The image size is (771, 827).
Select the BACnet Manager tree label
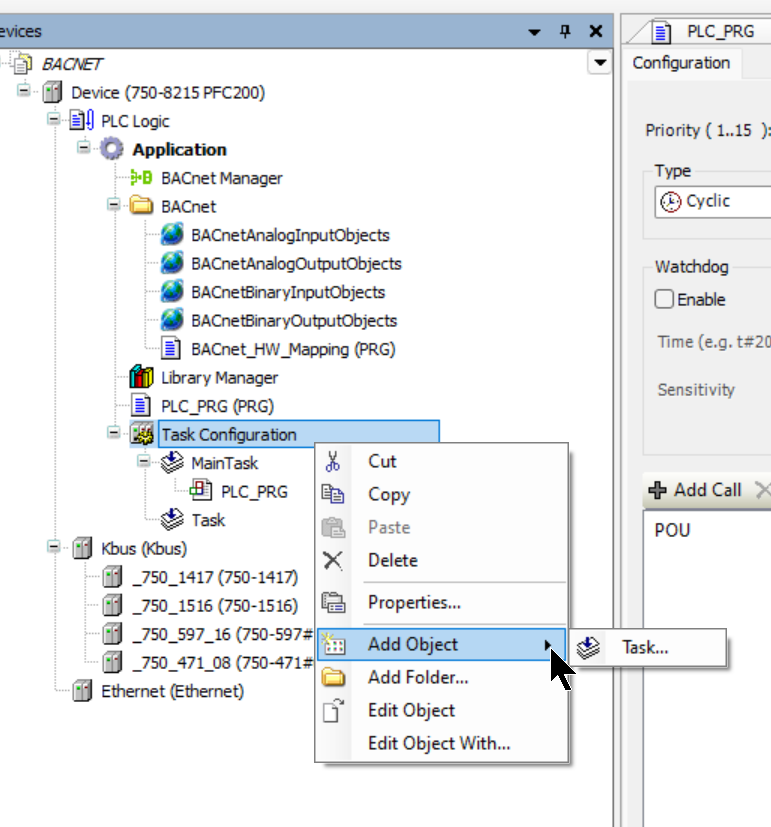[x=222, y=178]
